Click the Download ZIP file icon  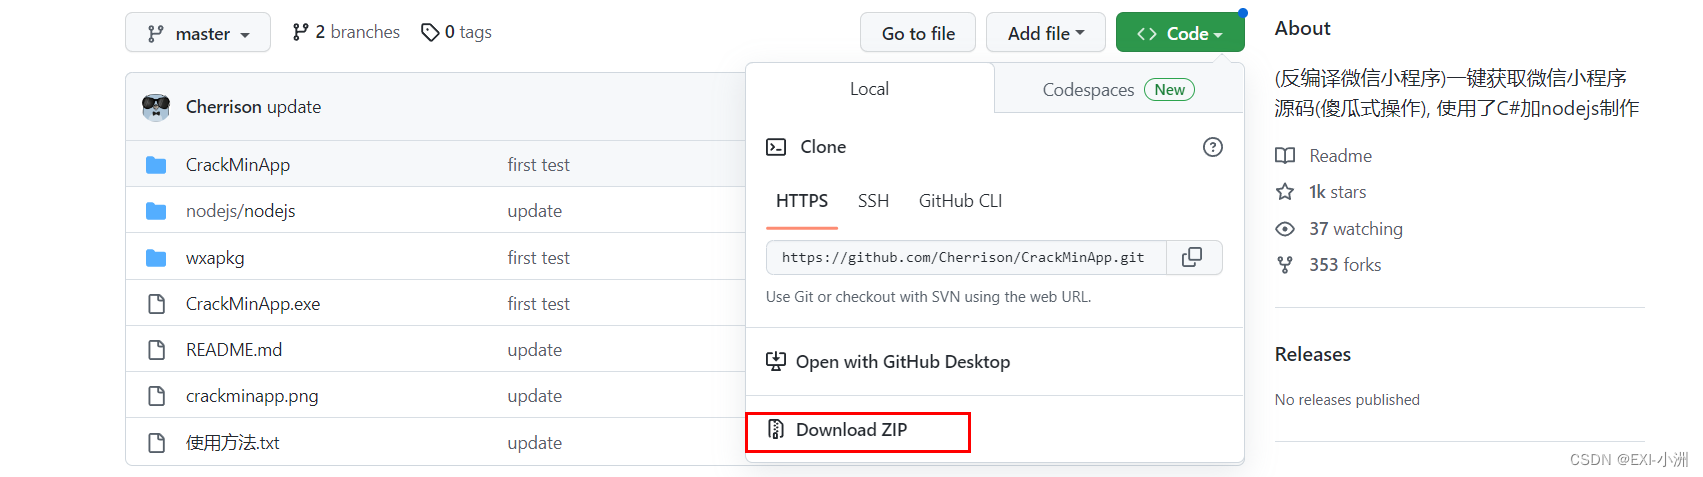775,430
